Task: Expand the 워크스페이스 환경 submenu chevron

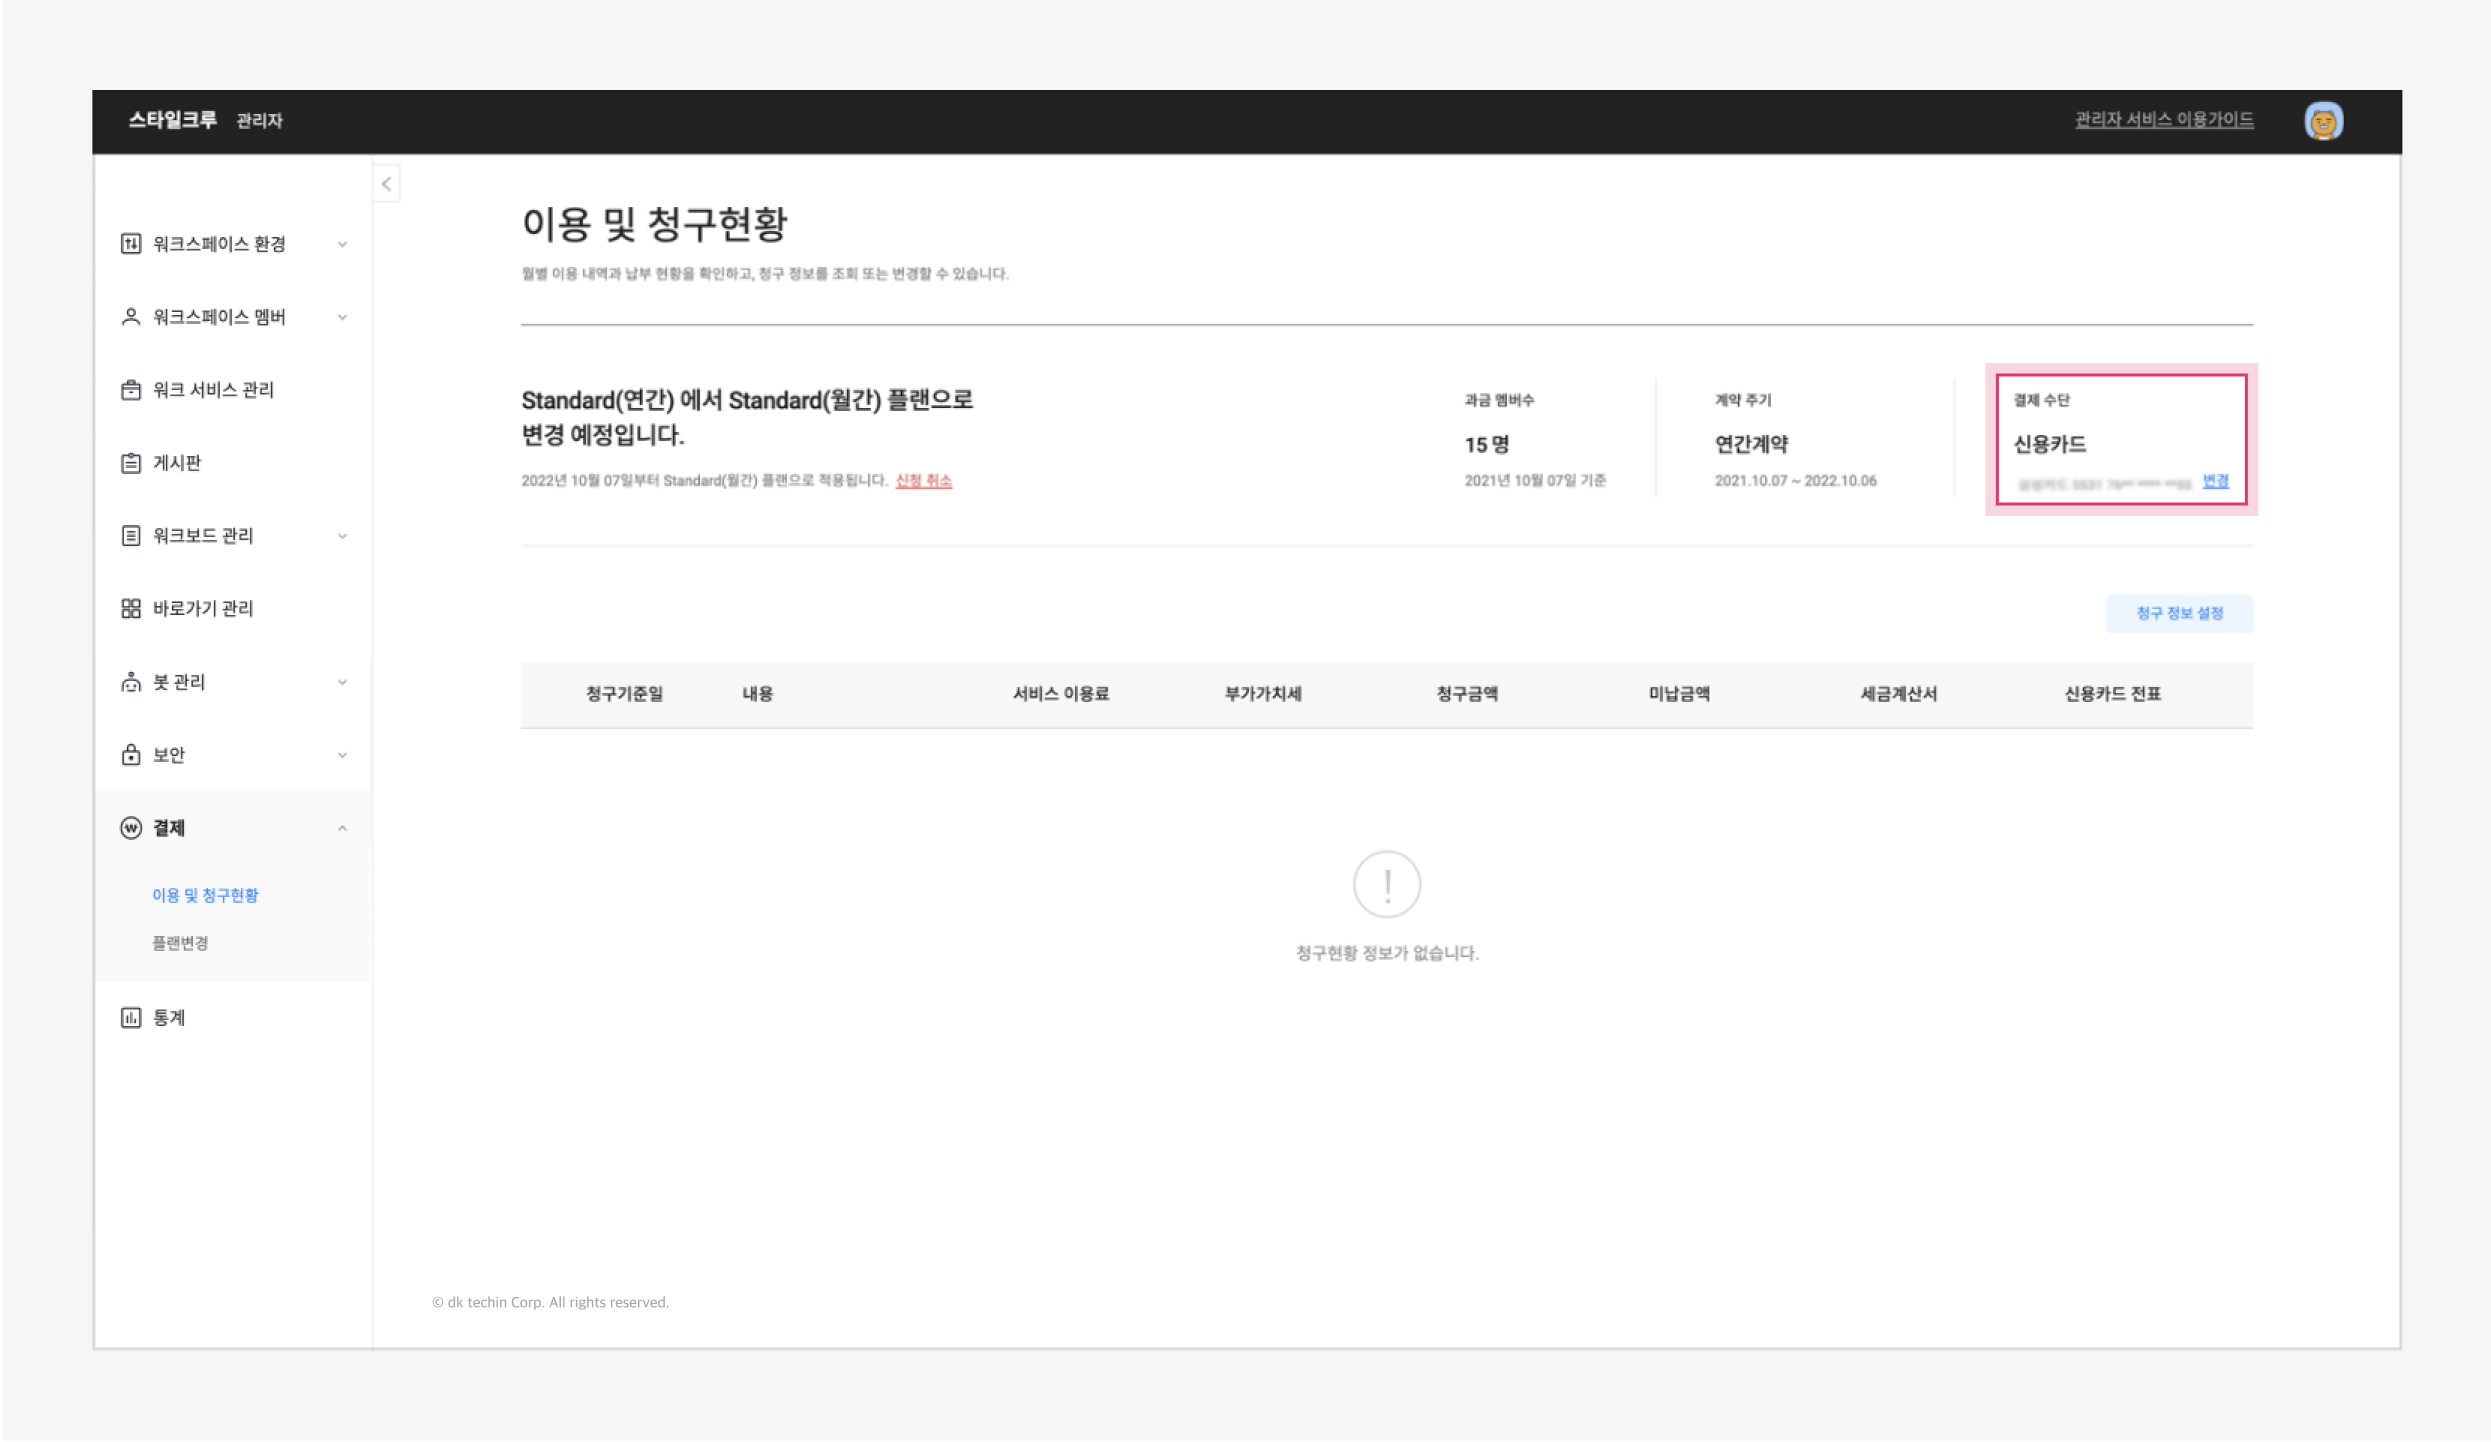Action: click(x=342, y=245)
